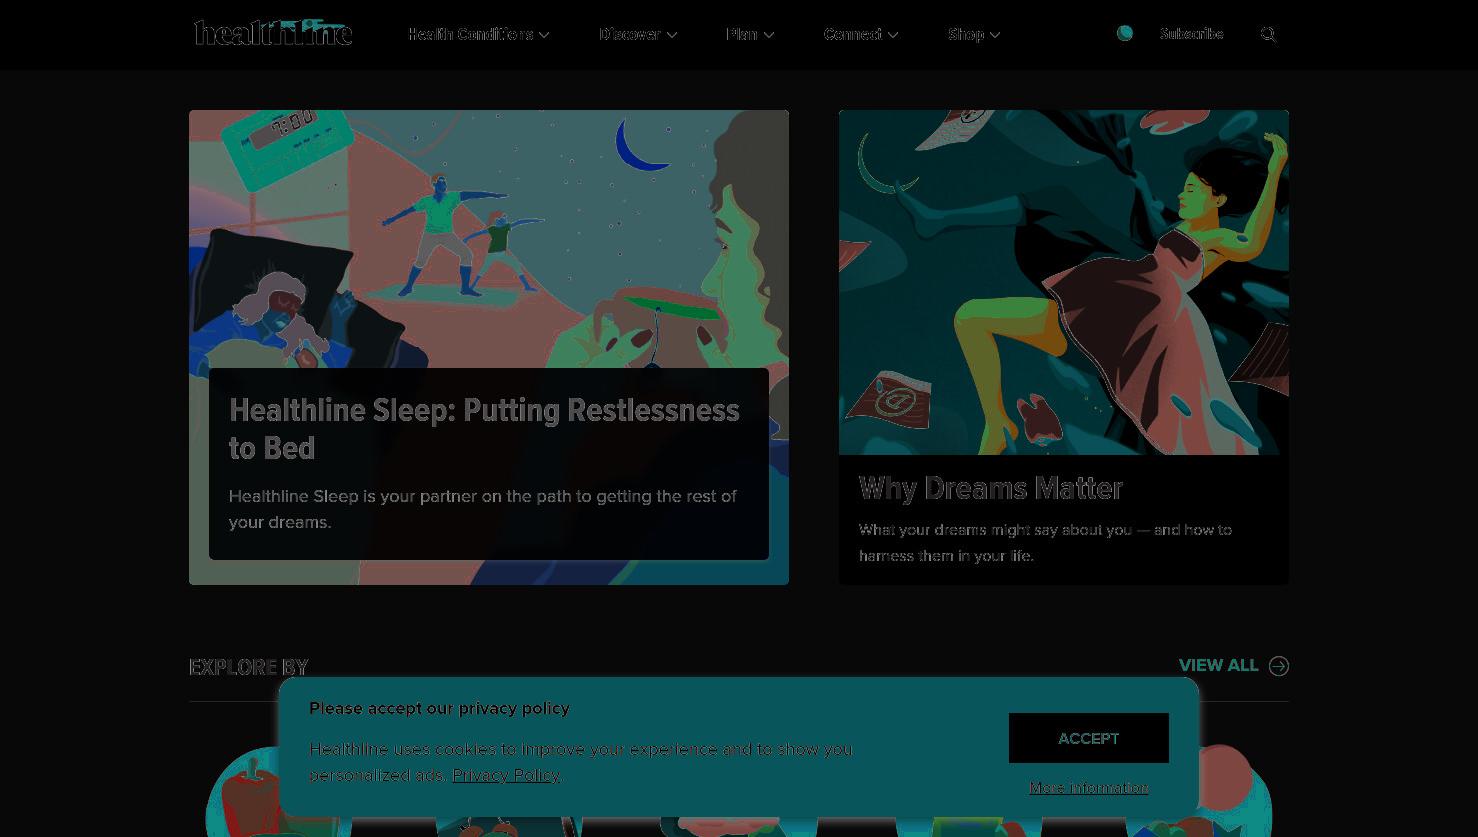
Task: Click the dreaming woman illustration thumbnail
Action: [x=1064, y=282]
